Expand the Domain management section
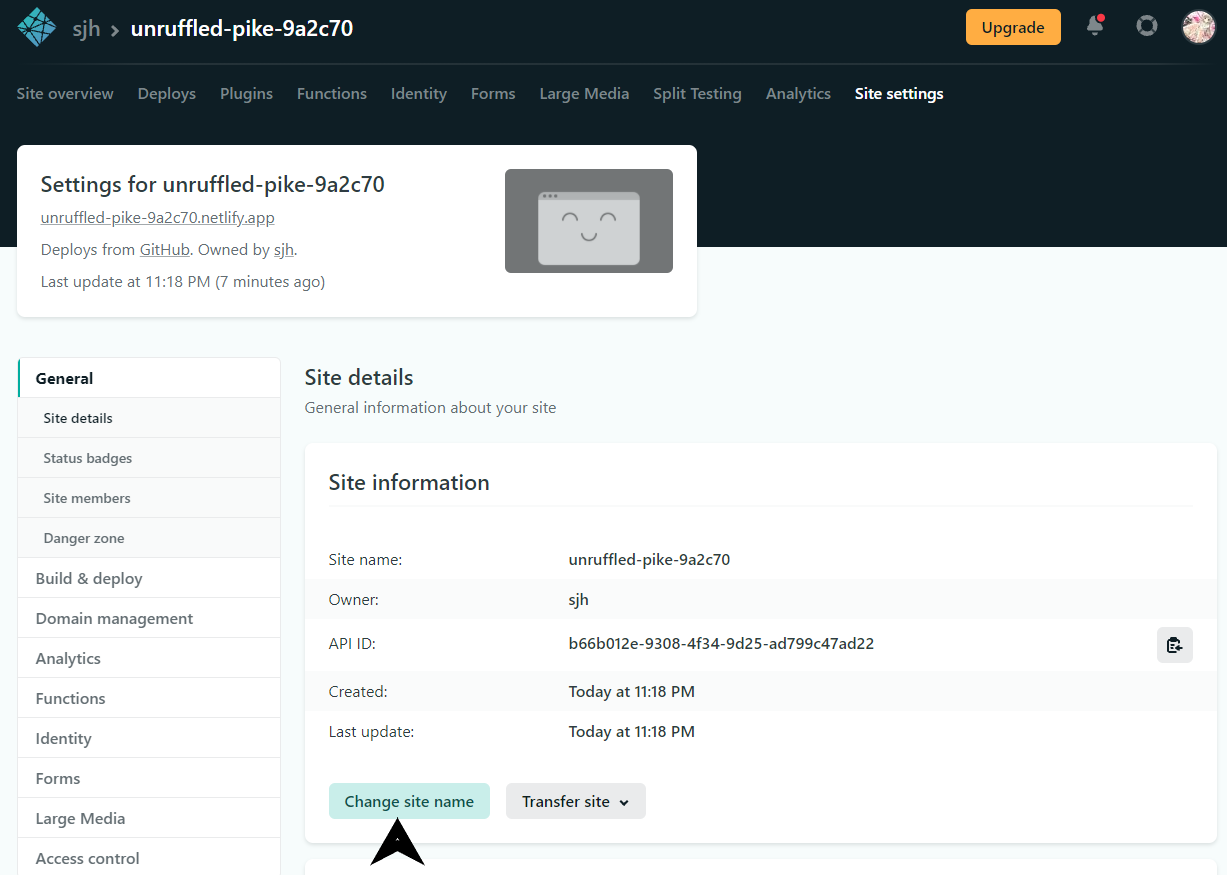The height and width of the screenshot is (875, 1227). point(113,618)
